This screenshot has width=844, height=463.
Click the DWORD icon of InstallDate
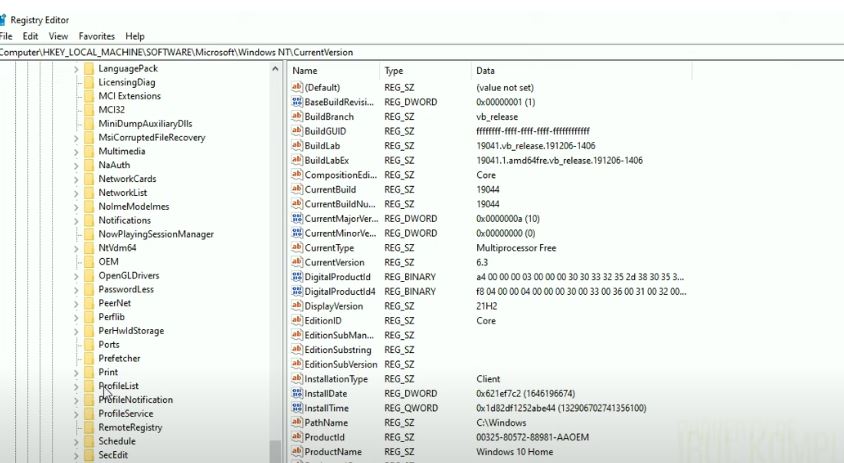click(x=297, y=393)
